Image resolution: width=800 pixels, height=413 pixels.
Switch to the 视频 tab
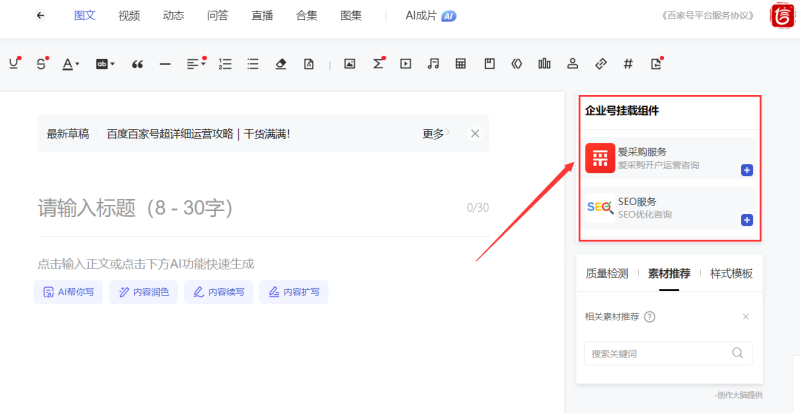coord(129,16)
